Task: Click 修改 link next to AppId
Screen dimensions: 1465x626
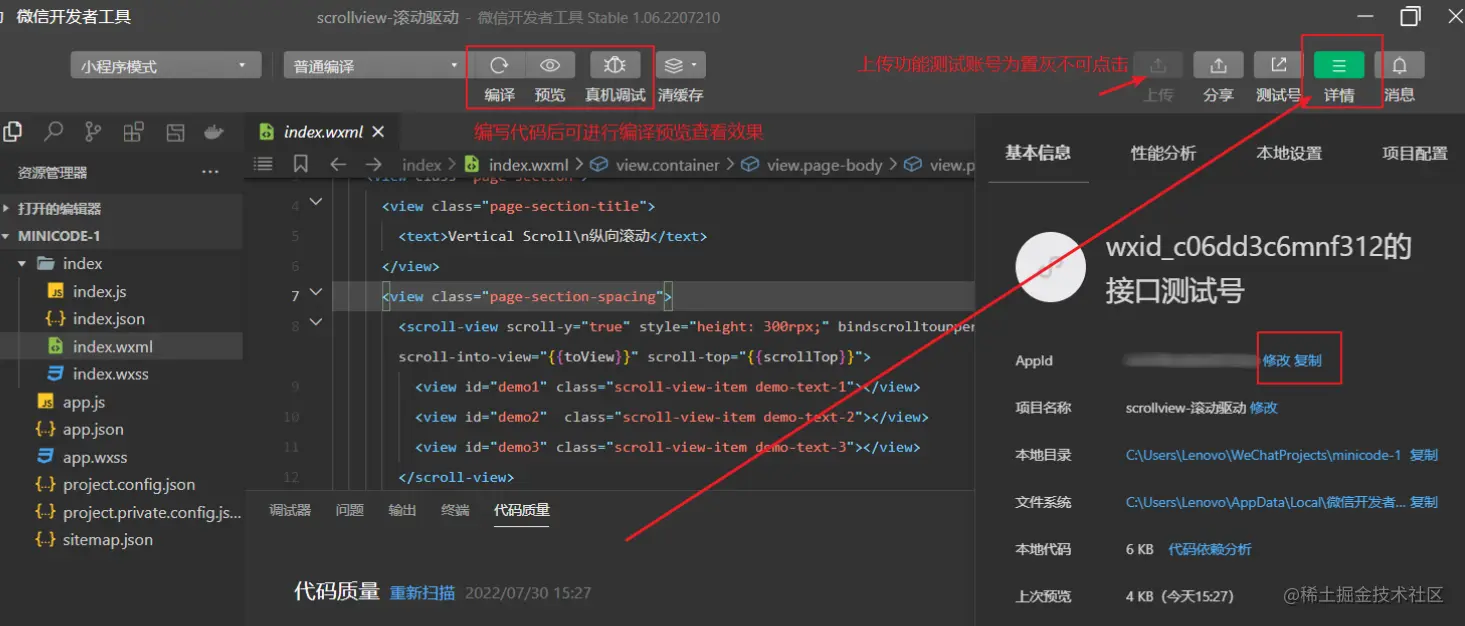Action: pyautogui.click(x=1276, y=360)
